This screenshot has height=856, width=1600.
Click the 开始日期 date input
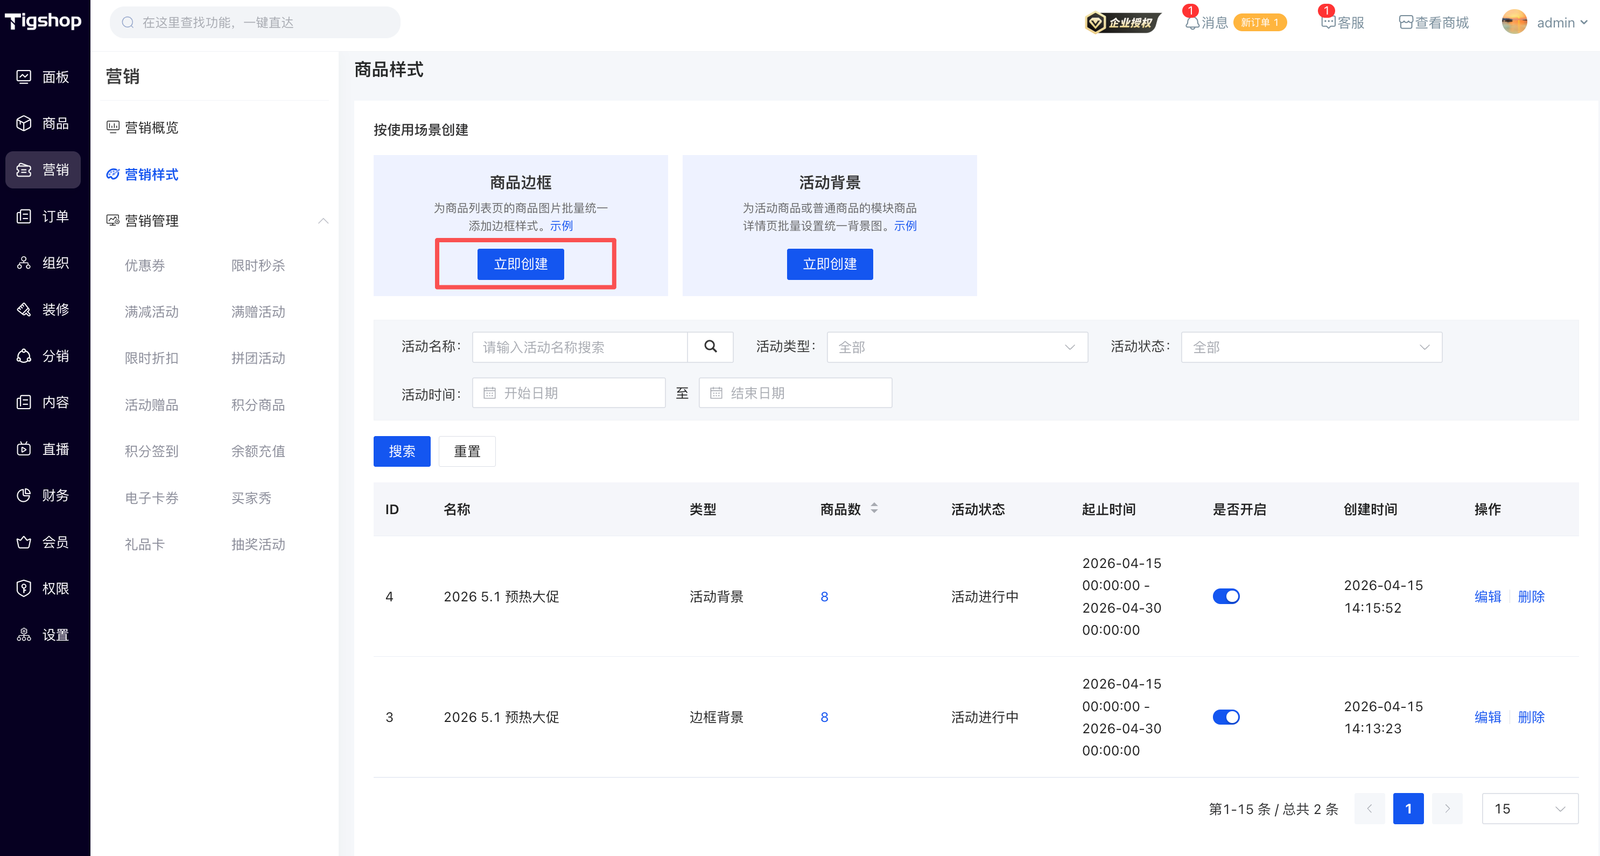569,393
